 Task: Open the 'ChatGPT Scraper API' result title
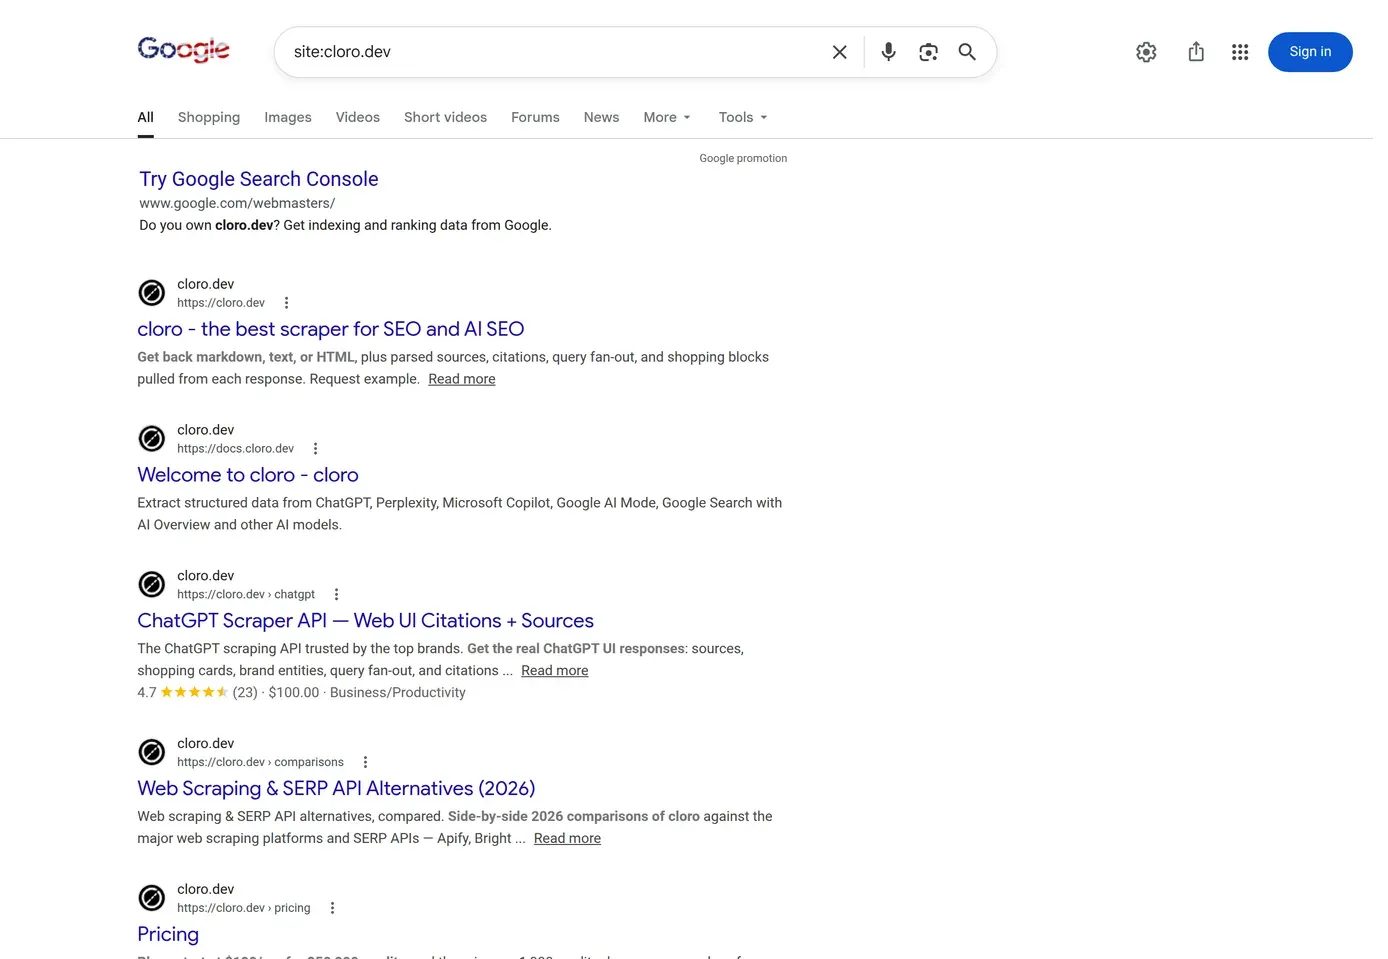pyautogui.click(x=365, y=621)
